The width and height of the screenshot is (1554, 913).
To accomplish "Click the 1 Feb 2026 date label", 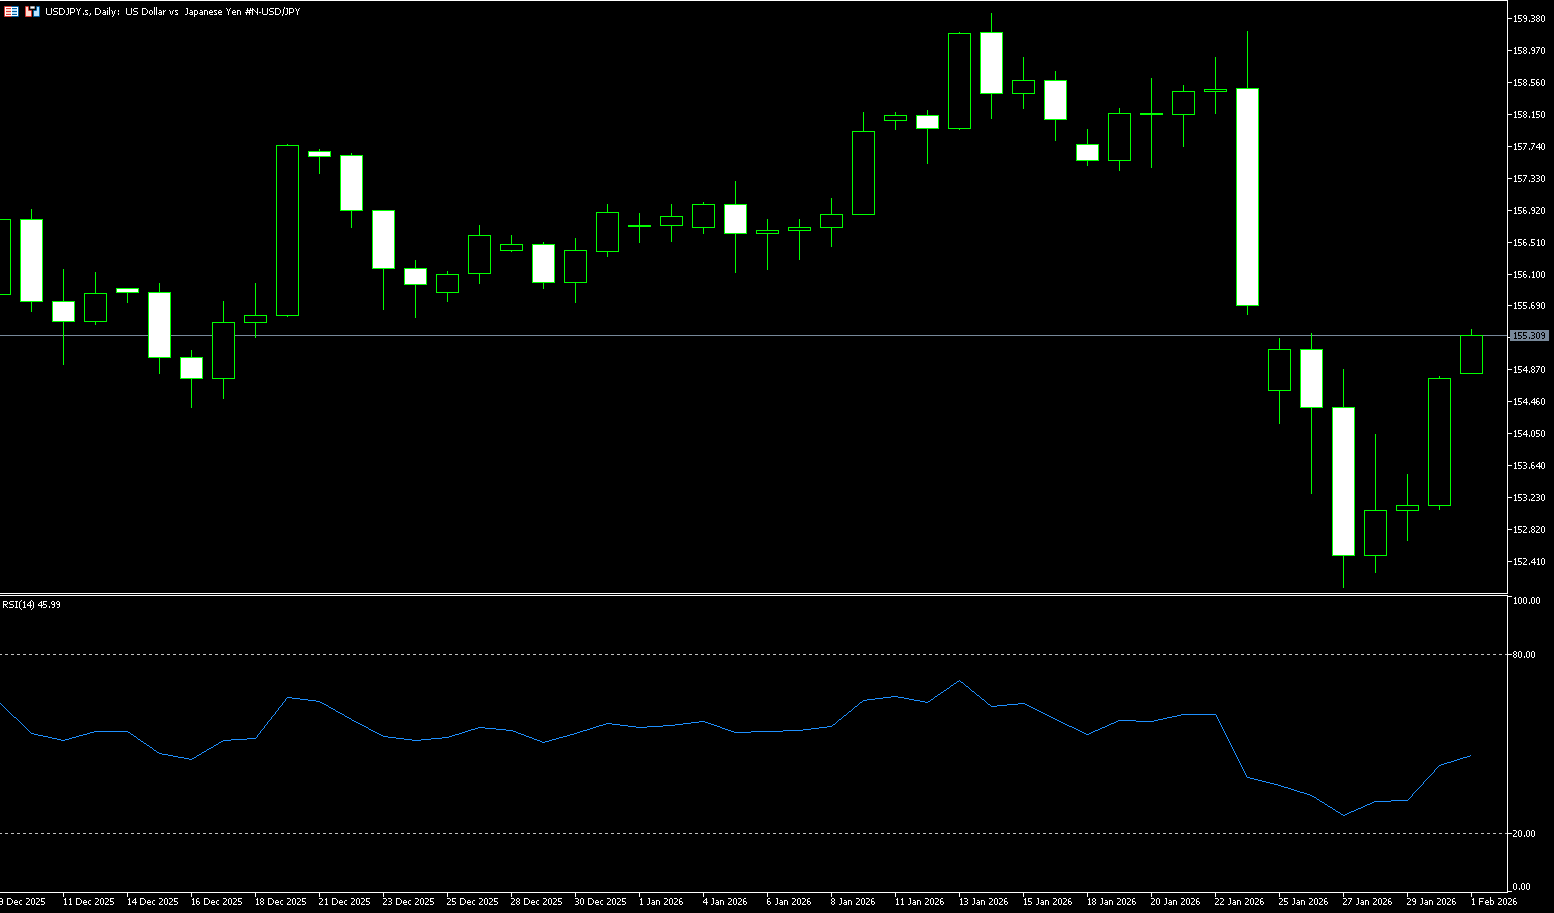I will point(1493,902).
